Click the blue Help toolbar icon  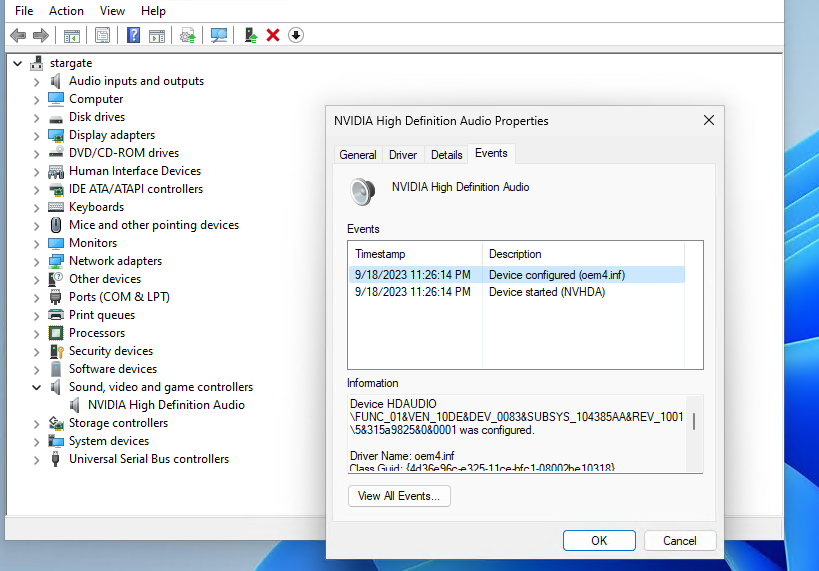(133, 36)
